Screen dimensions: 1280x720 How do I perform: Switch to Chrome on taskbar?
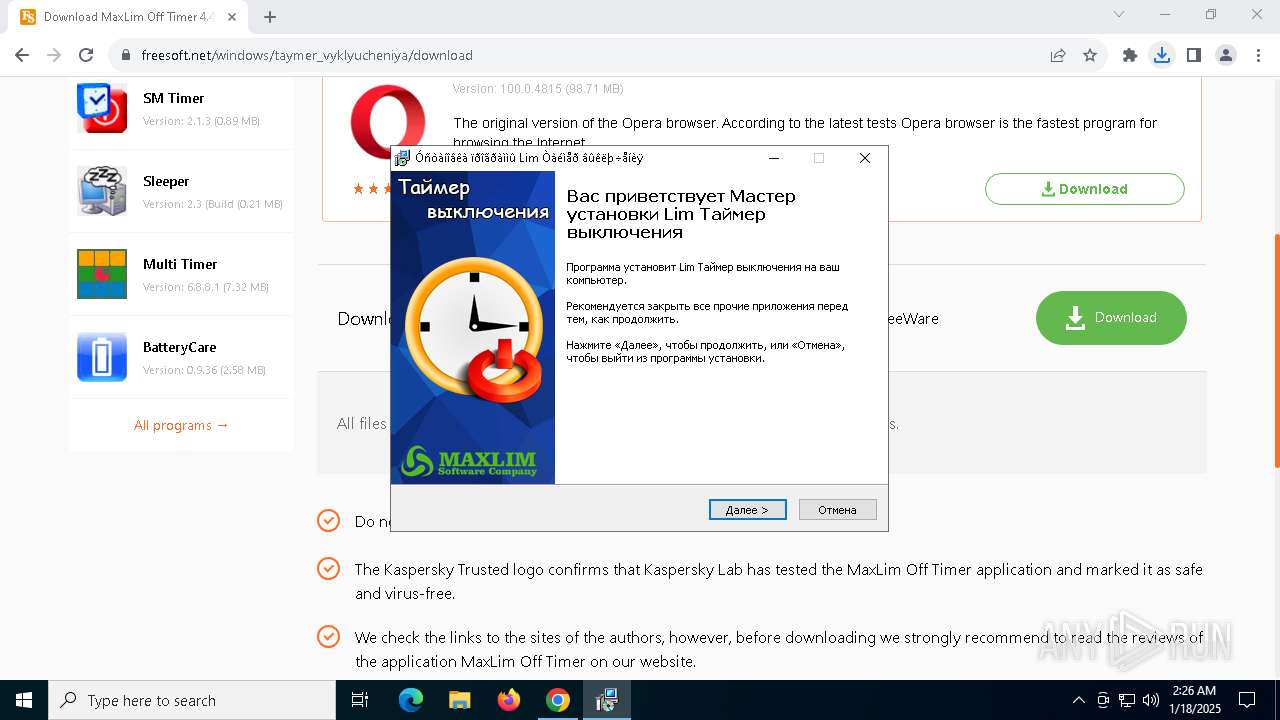[x=558, y=700]
